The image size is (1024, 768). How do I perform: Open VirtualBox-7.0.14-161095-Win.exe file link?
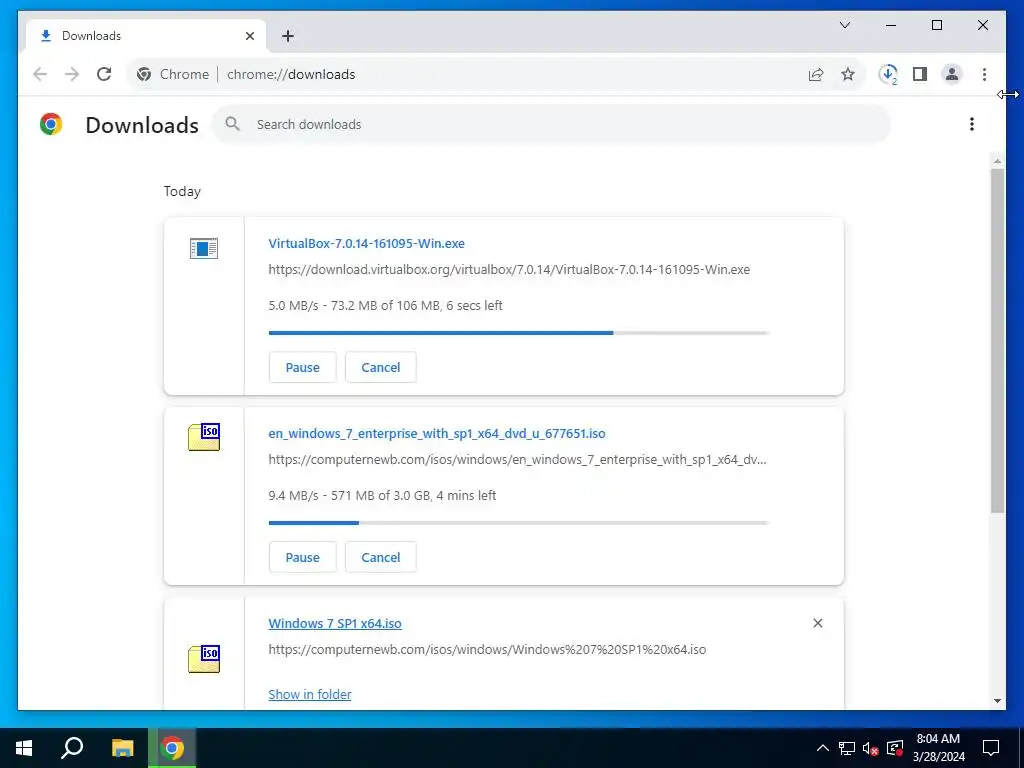pyautogui.click(x=366, y=244)
